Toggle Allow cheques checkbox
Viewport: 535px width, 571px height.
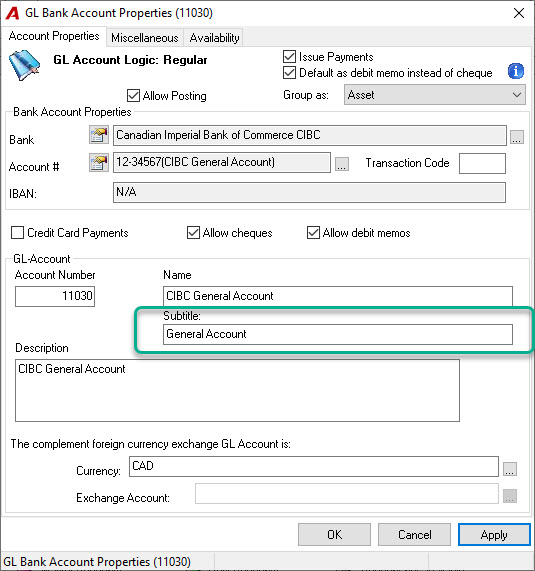pos(193,233)
